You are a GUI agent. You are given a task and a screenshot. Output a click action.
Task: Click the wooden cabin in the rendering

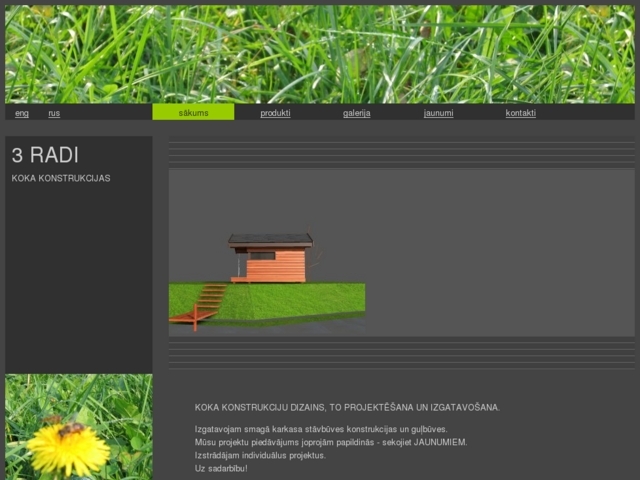(272, 260)
